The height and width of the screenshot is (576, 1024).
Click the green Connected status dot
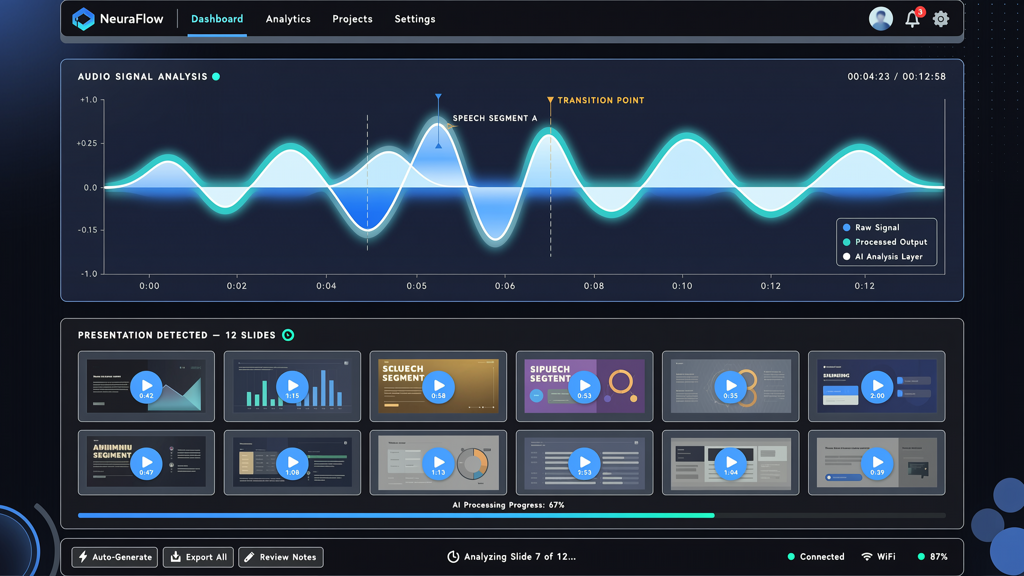[x=791, y=556]
